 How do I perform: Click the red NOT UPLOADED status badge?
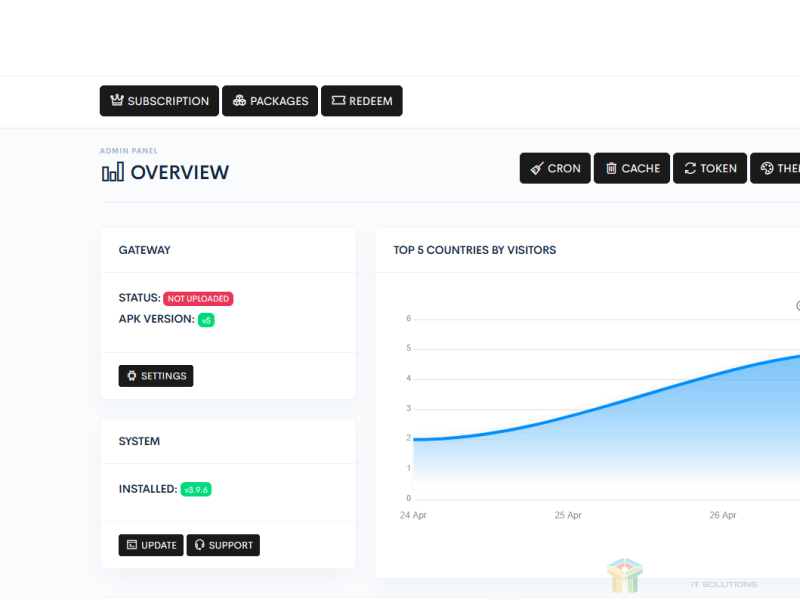coord(198,298)
